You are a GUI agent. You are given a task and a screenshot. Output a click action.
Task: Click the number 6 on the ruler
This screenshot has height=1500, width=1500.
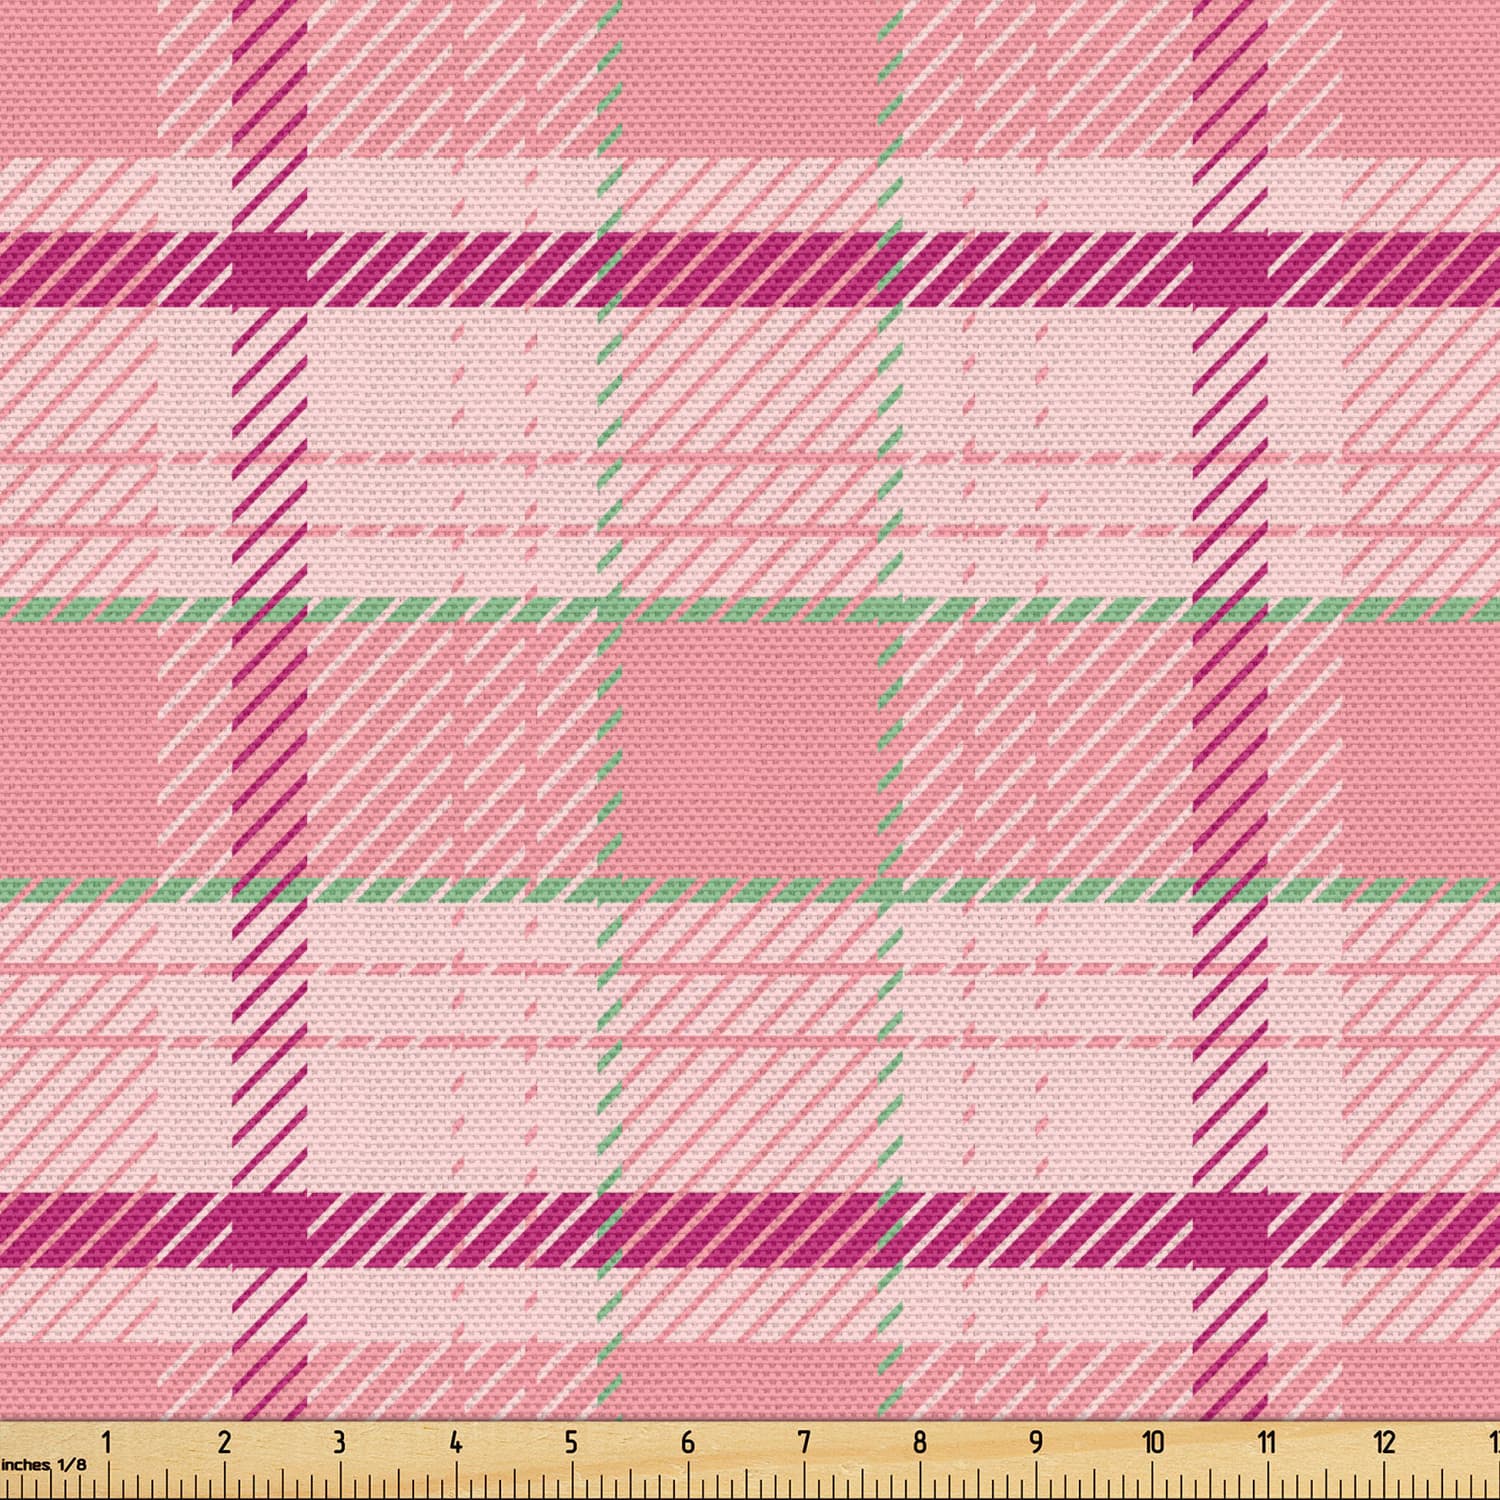[688, 1441]
